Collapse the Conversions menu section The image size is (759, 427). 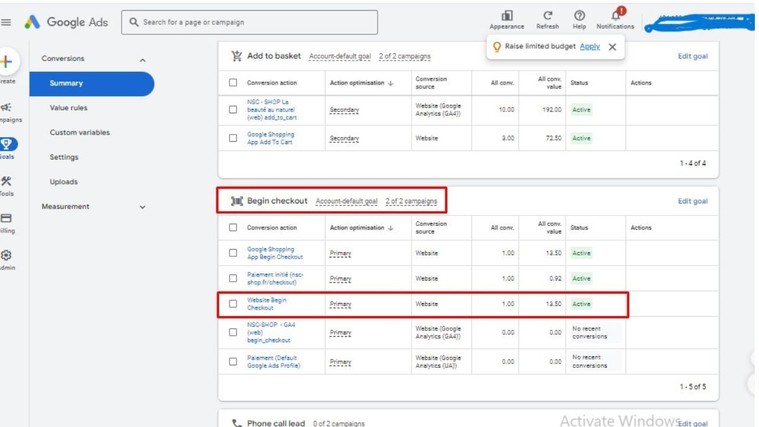click(142, 60)
